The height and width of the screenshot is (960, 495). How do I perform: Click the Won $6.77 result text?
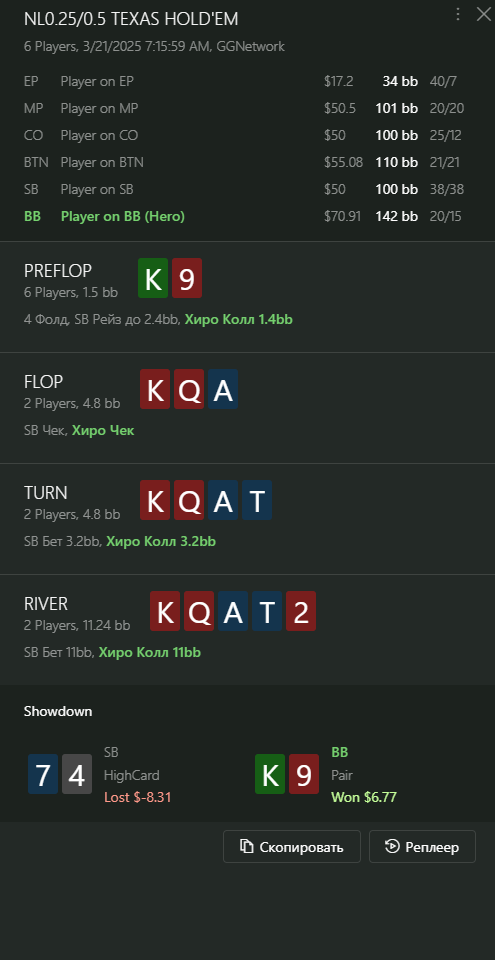pyautogui.click(x=364, y=797)
